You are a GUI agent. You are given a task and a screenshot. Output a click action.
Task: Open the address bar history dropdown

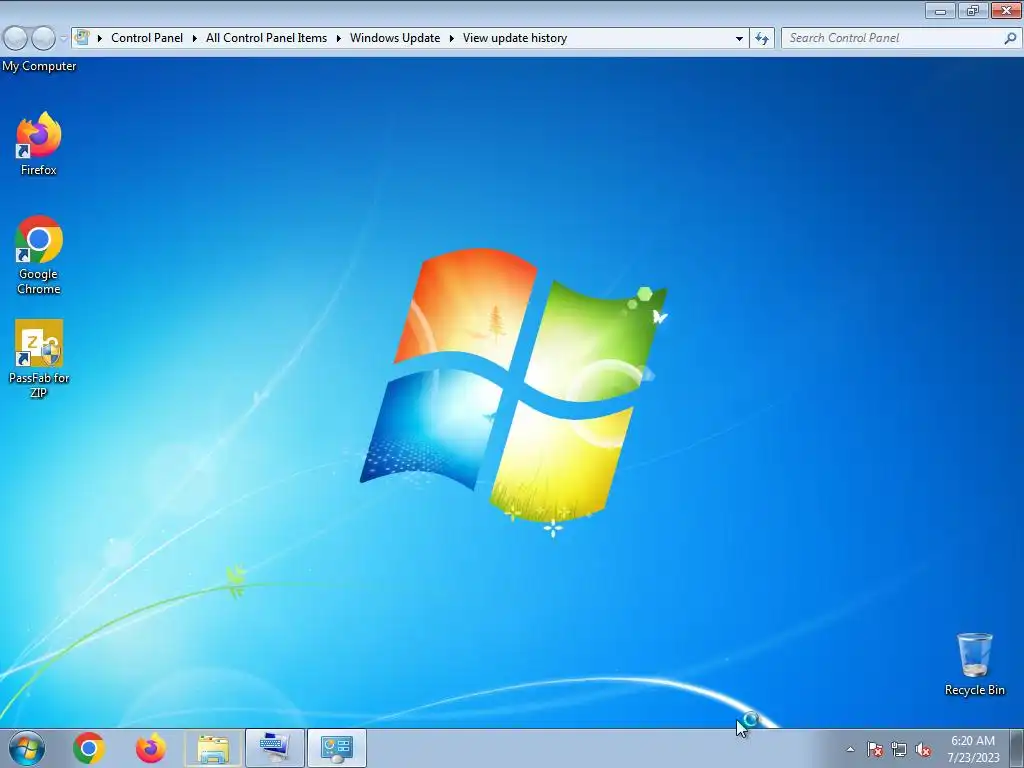click(x=739, y=39)
